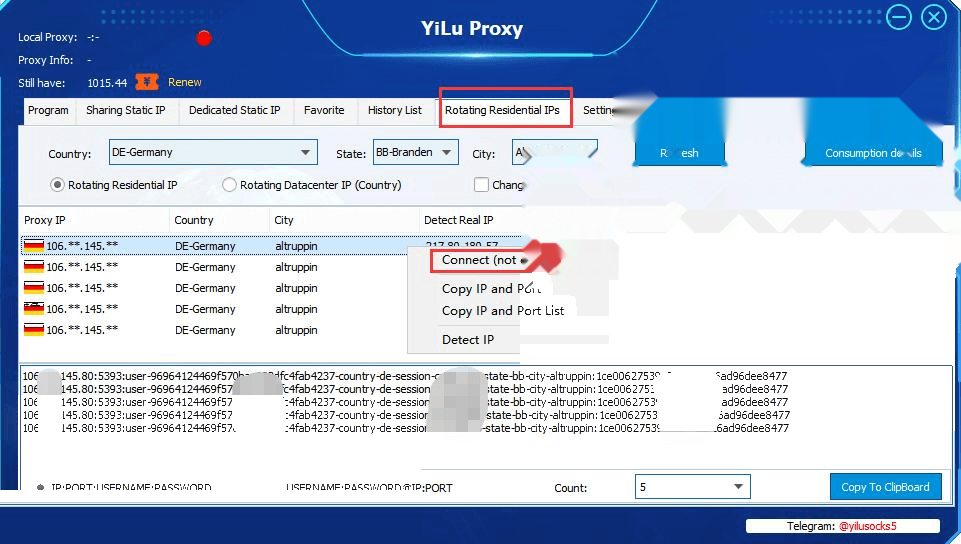Select the Rotating Residential IP radio button
The width and height of the screenshot is (961, 544).
(58, 185)
